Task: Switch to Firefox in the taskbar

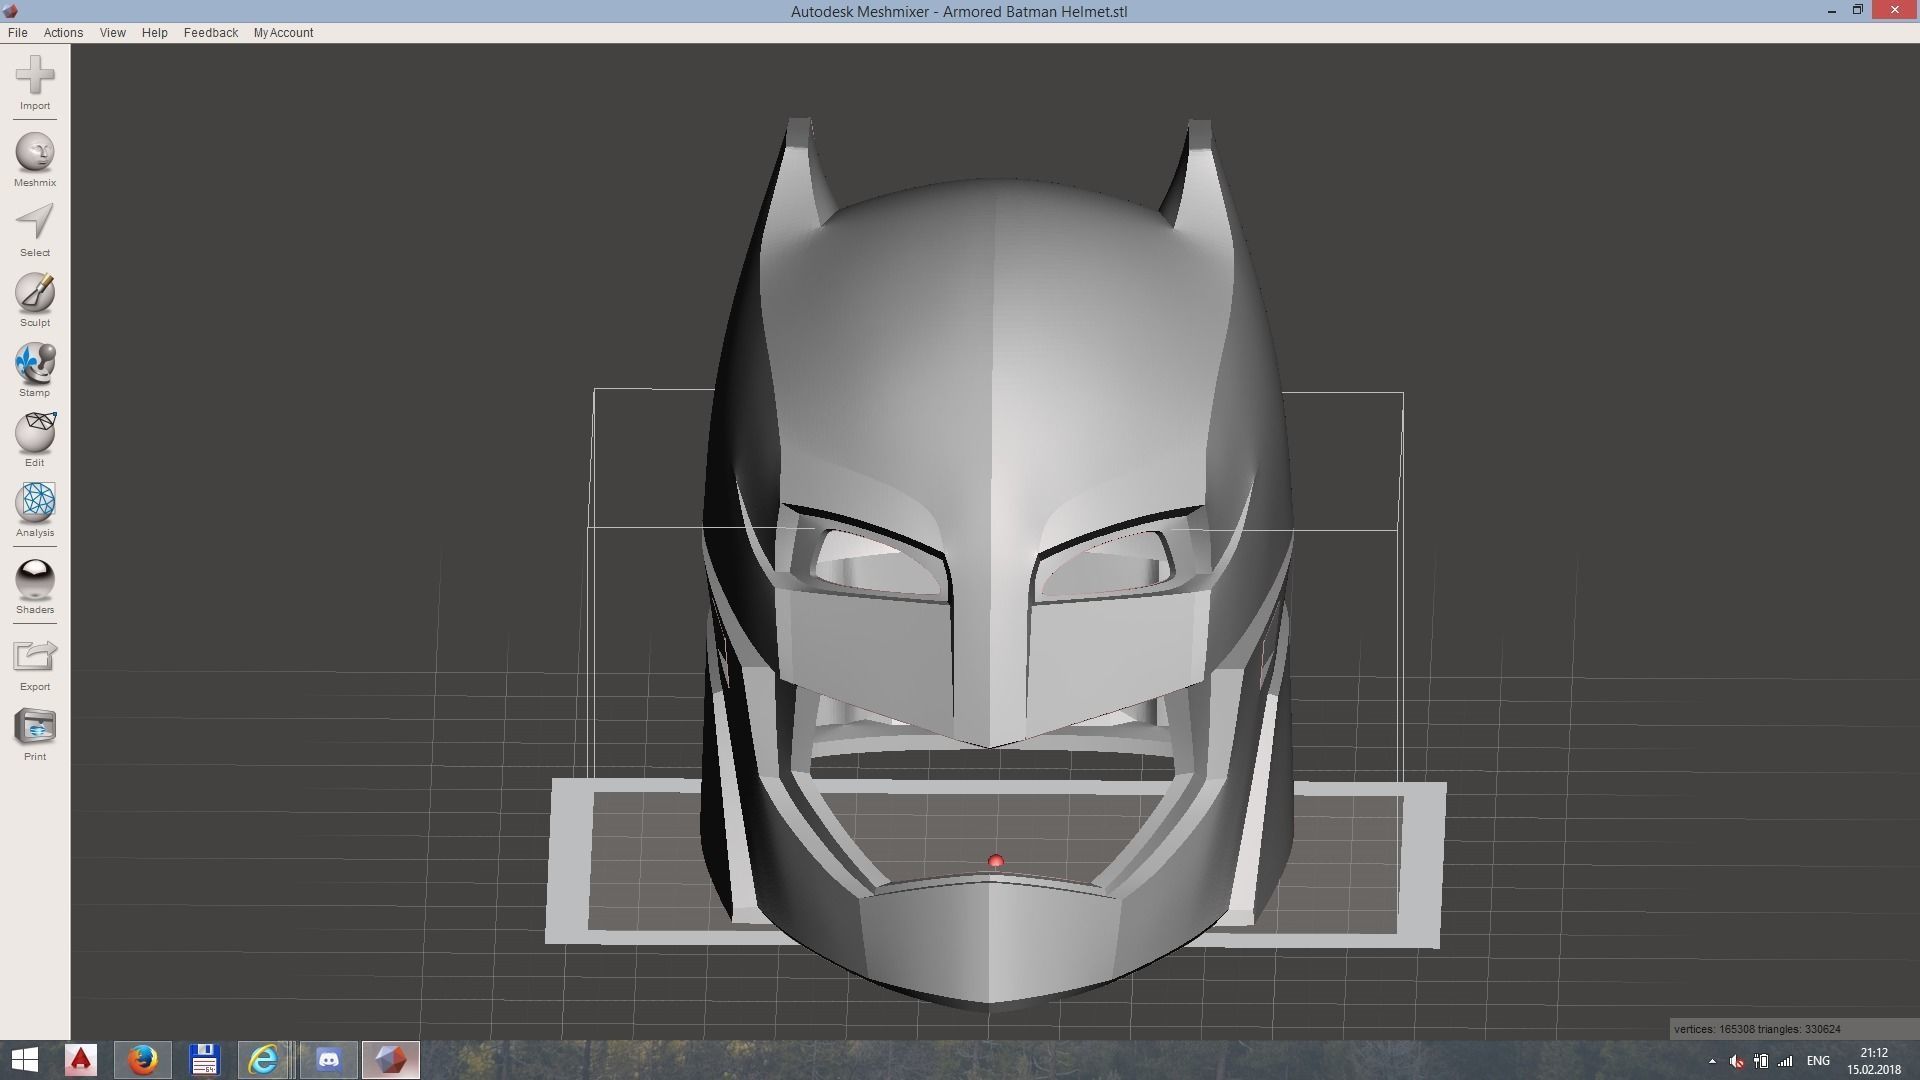Action: [x=142, y=1060]
